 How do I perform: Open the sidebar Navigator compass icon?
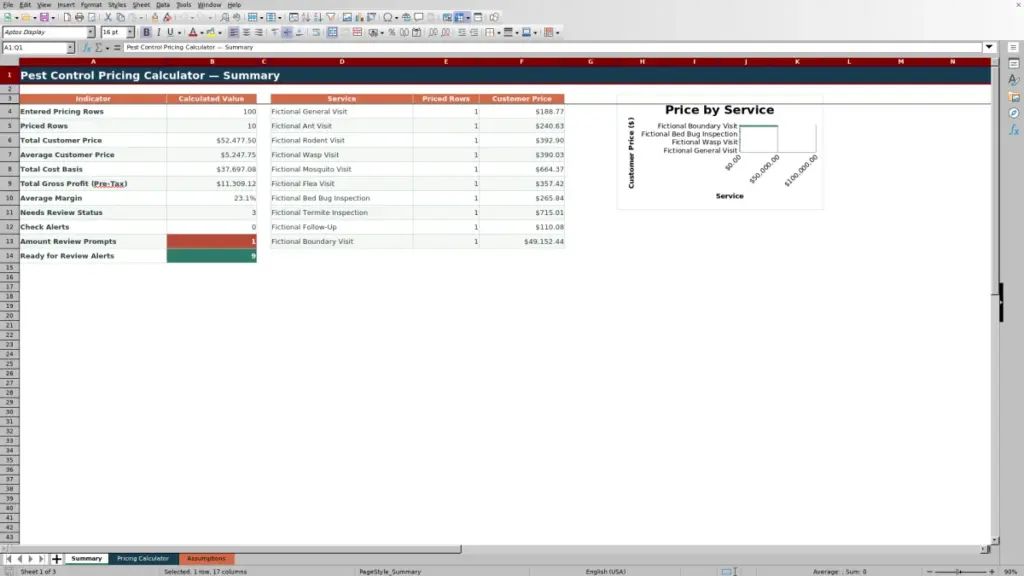(1014, 113)
